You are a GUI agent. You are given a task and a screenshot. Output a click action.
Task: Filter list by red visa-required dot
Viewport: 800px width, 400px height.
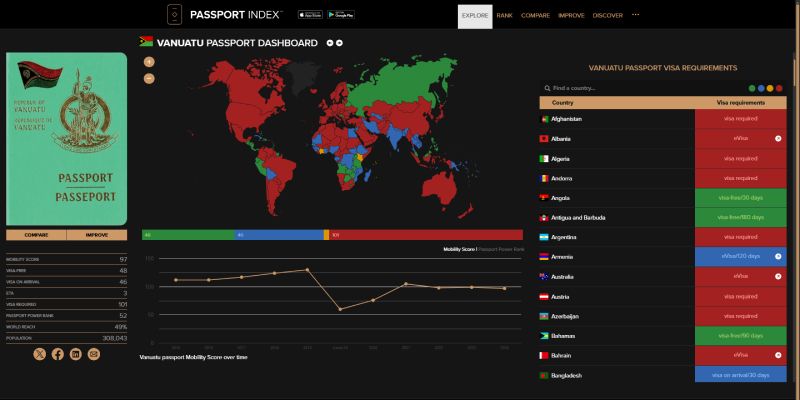[x=779, y=88]
